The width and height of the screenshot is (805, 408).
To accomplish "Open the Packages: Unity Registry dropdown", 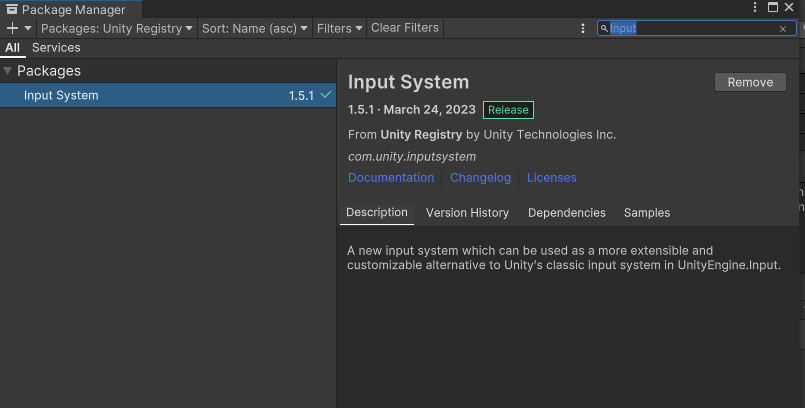I will point(117,28).
